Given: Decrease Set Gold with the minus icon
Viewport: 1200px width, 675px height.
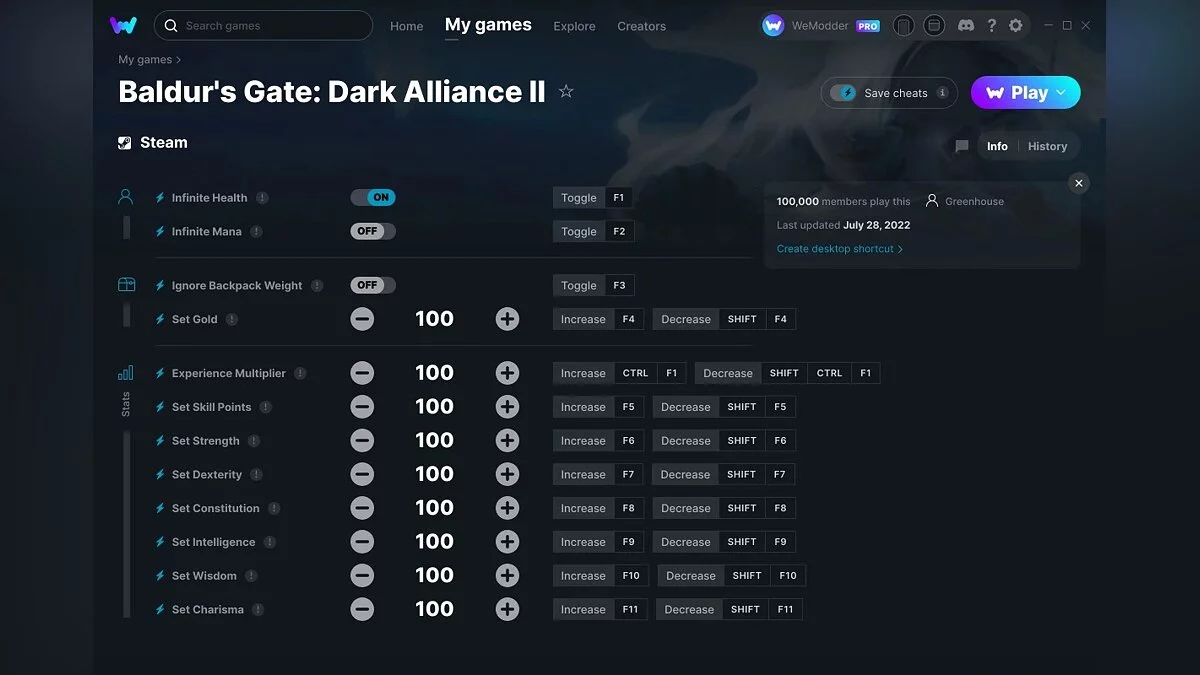Looking at the screenshot, I should tap(362, 319).
